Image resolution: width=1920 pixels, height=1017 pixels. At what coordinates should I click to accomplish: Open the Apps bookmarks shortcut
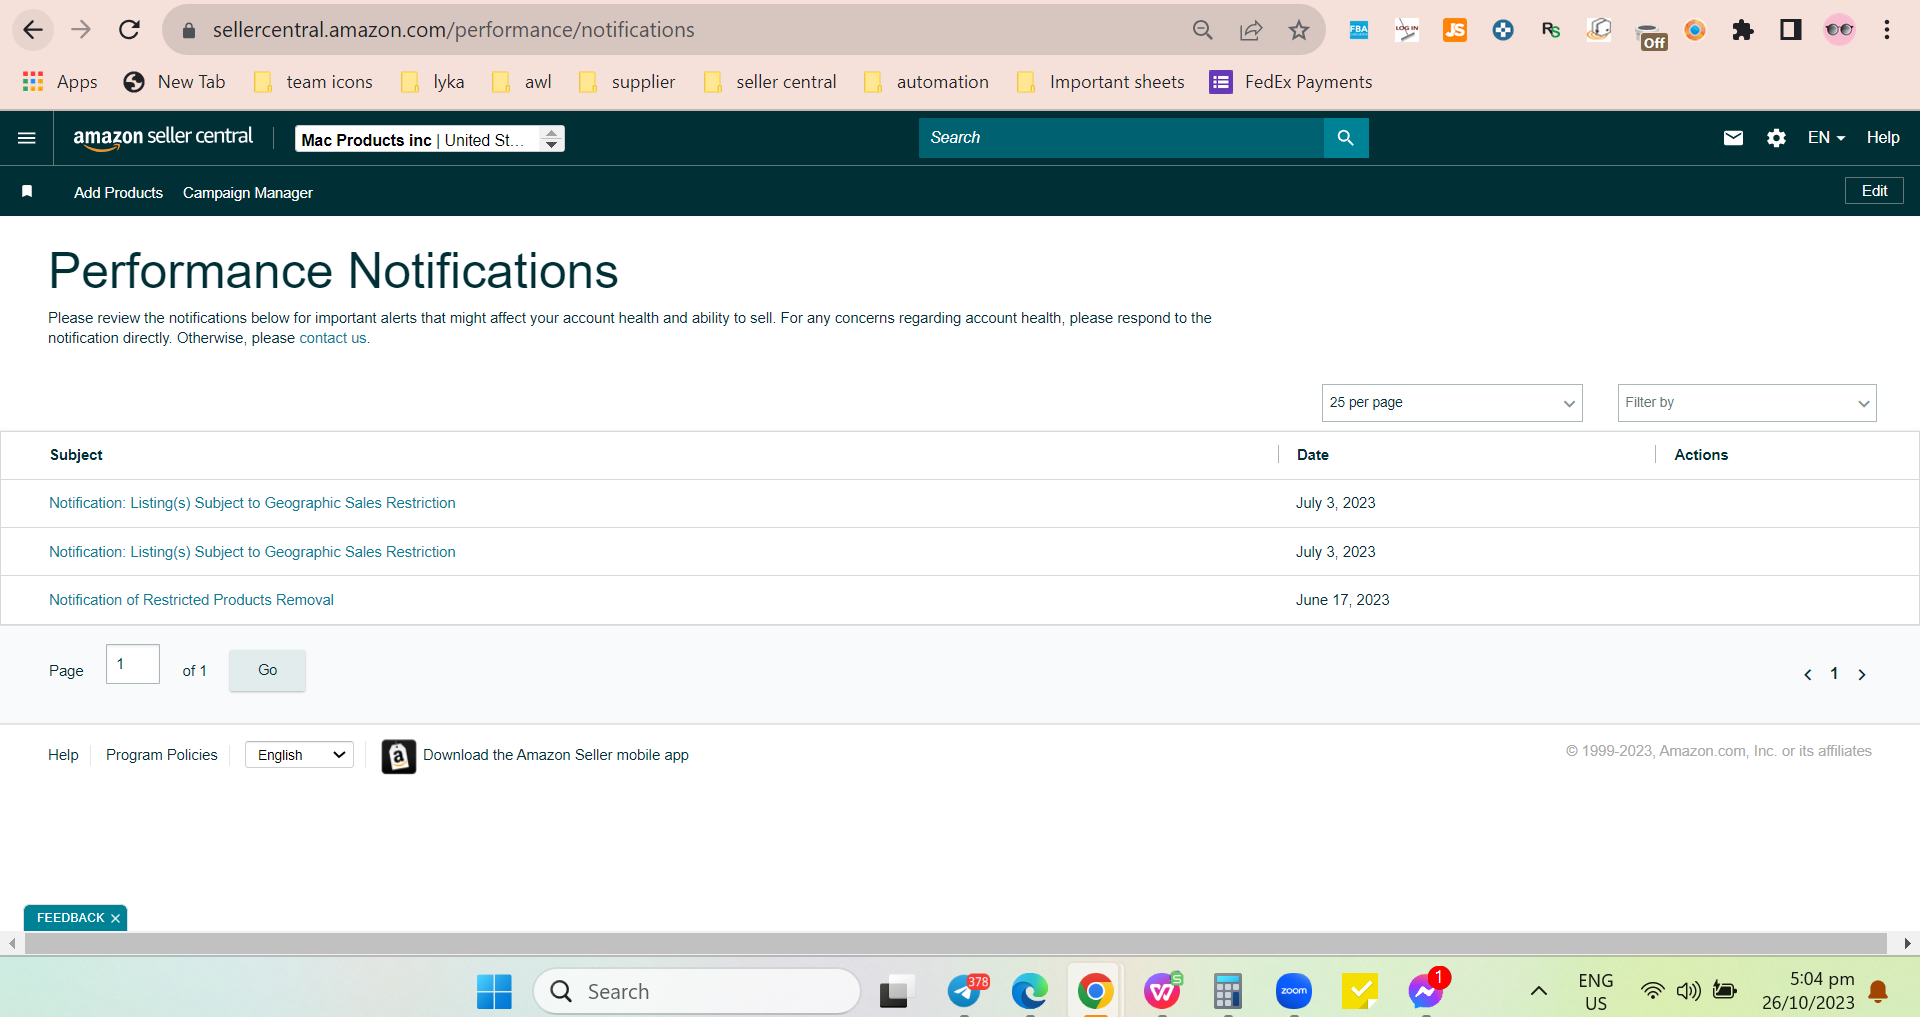click(60, 82)
